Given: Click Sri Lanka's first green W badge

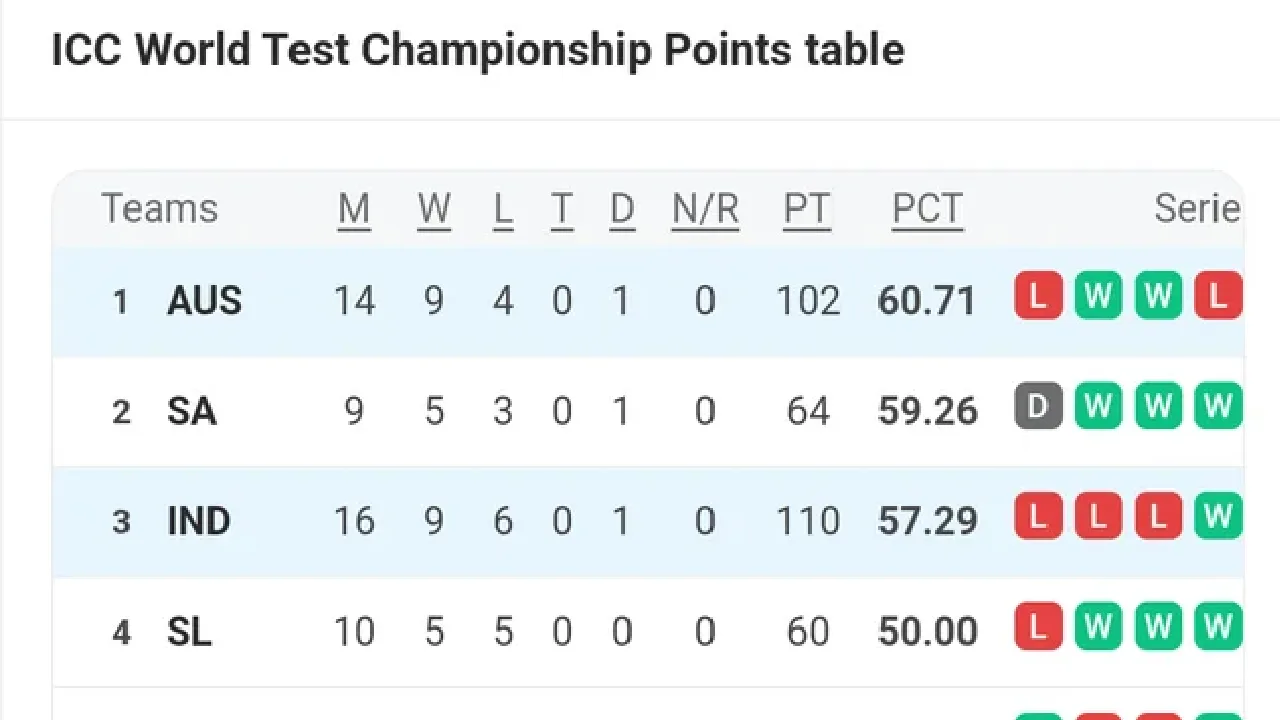Looking at the screenshot, I should (1098, 627).
